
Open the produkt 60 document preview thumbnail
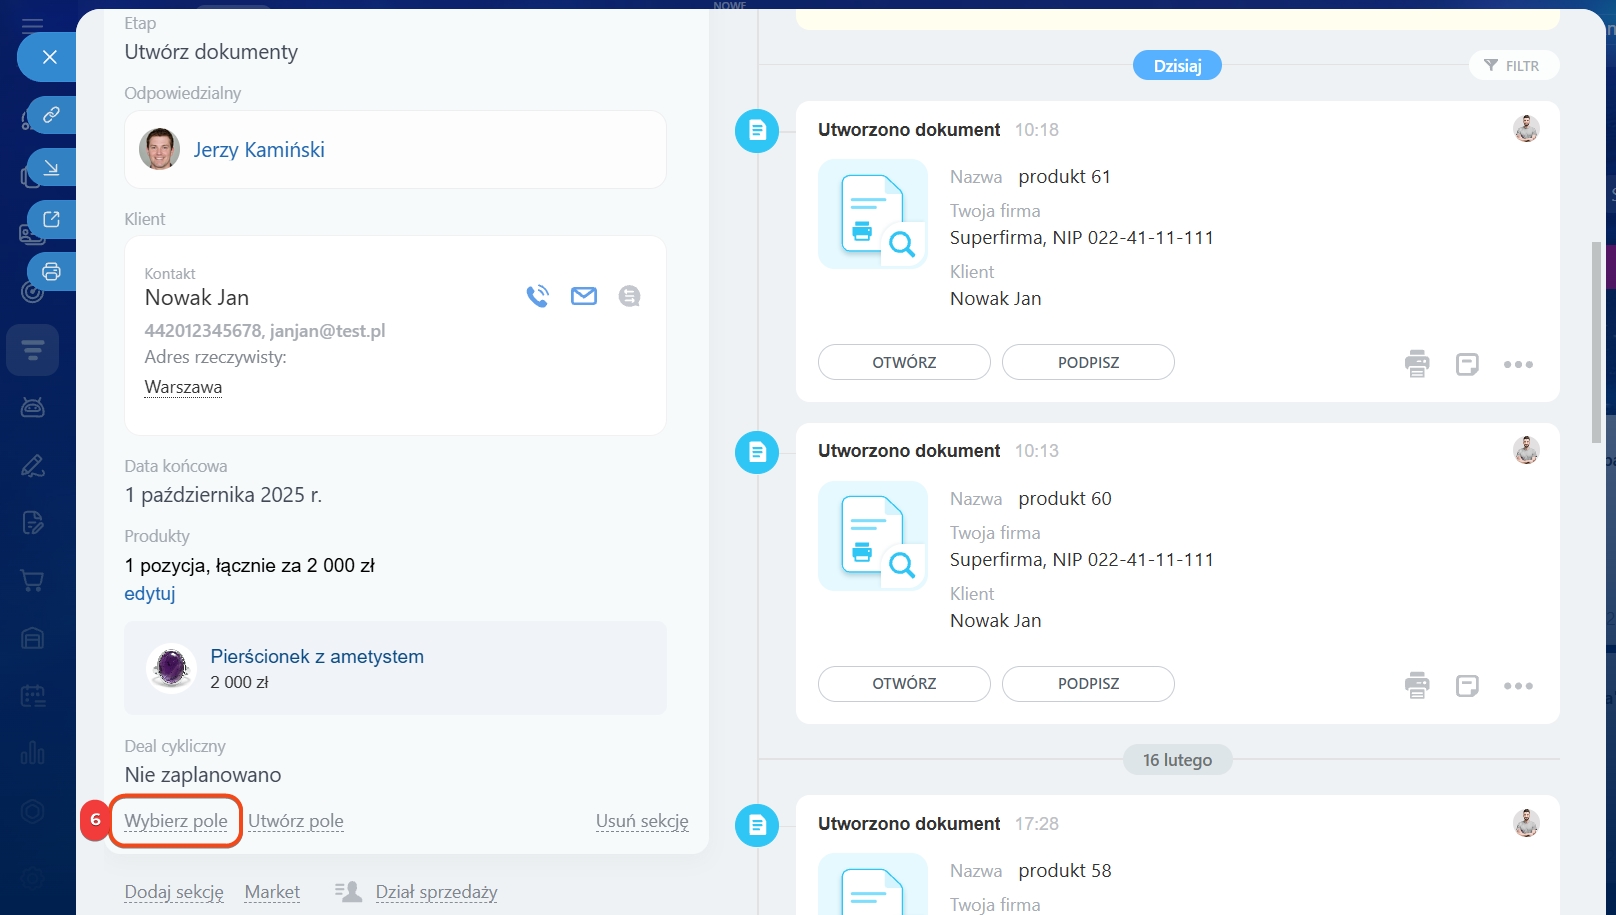click(x=873, y=536)
